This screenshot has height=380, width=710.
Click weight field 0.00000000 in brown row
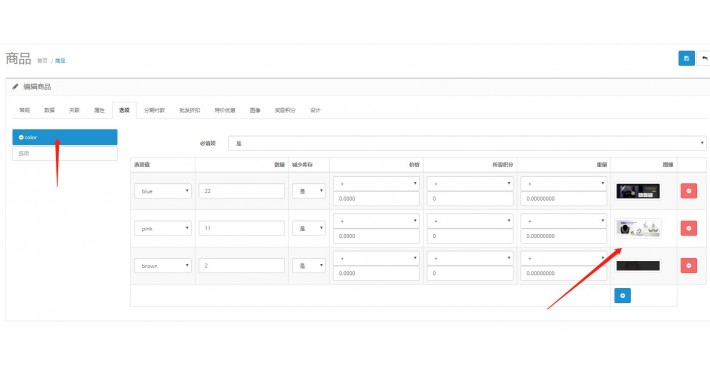564,273
